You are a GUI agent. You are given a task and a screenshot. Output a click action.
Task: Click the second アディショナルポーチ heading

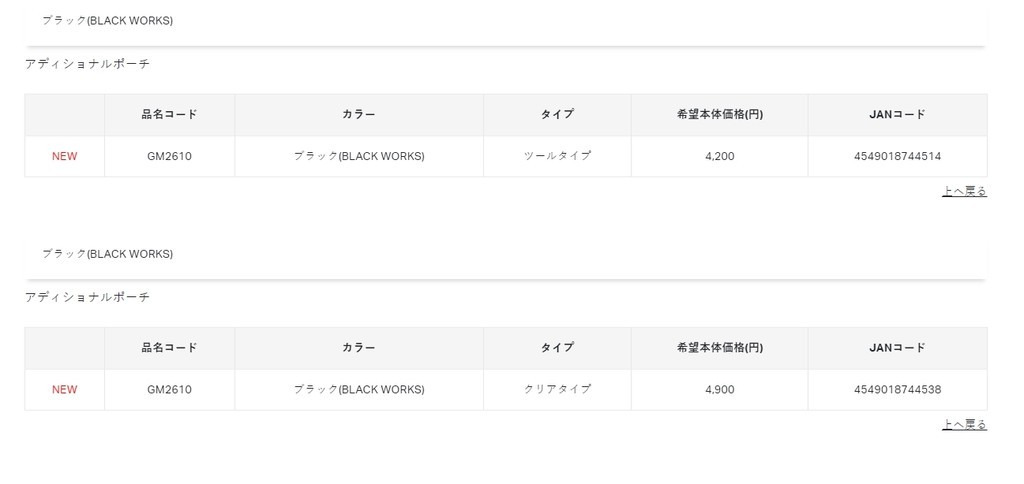(x=87, y=297)
